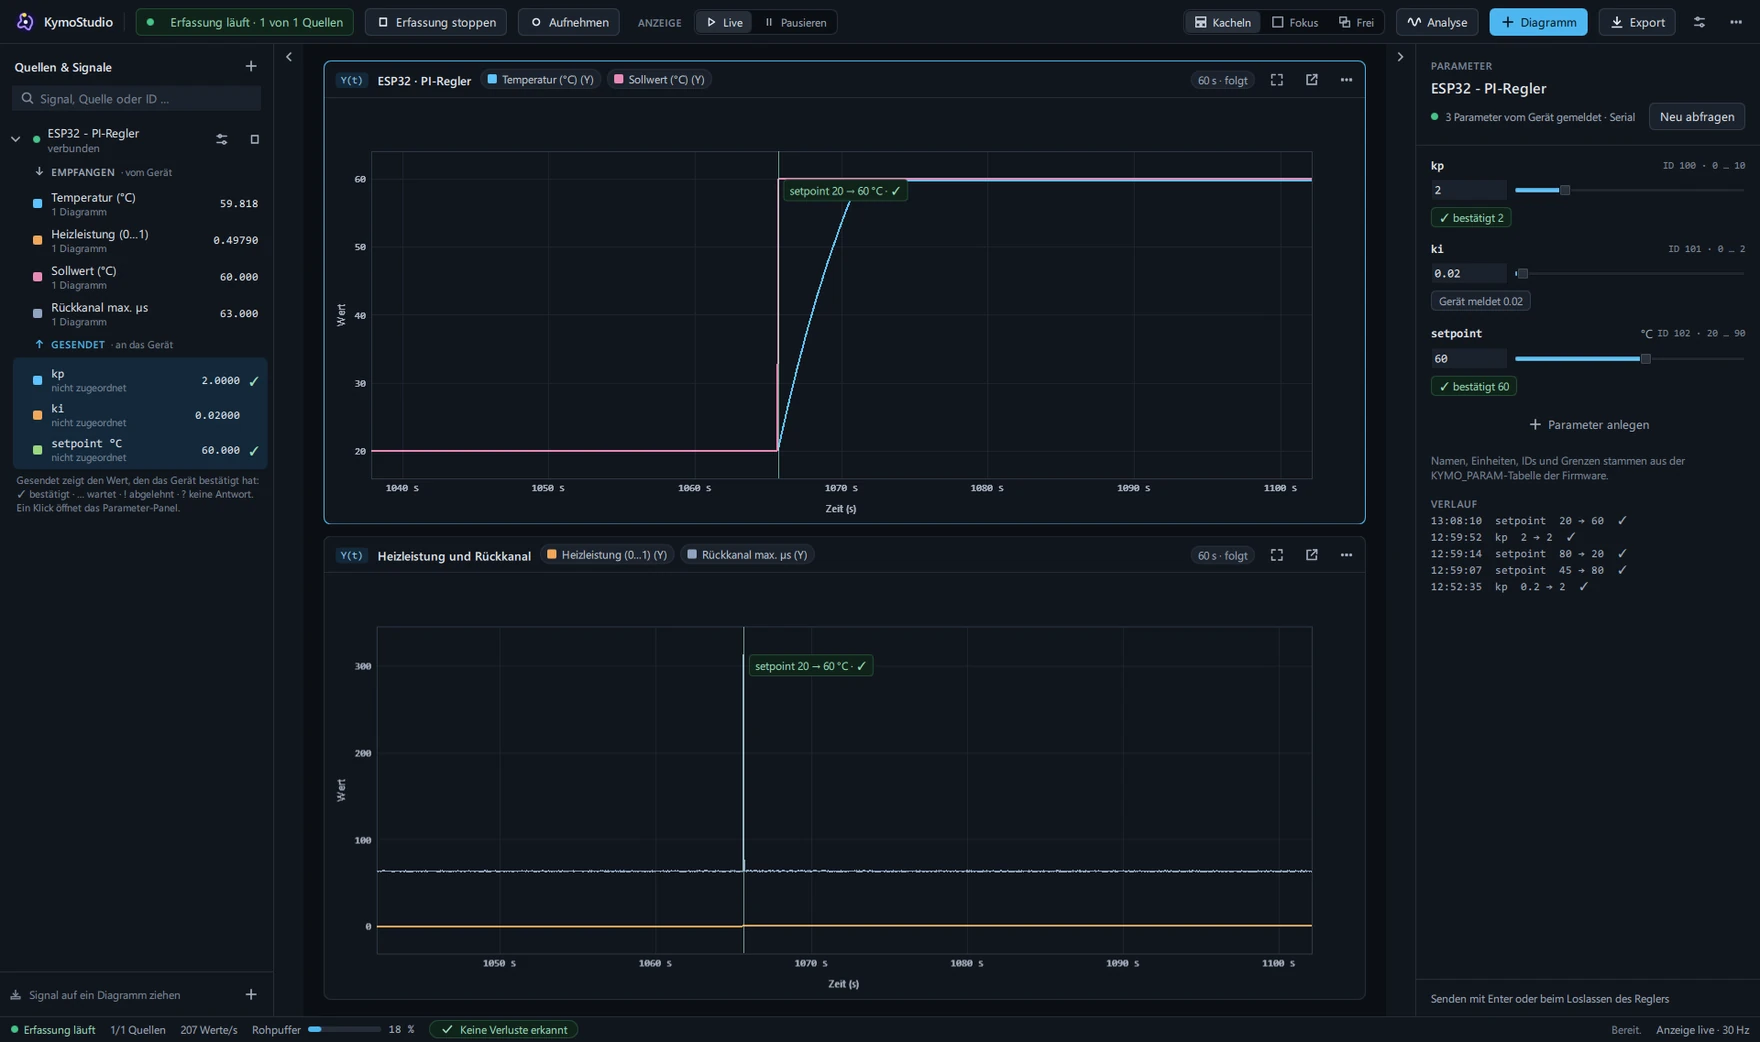Toggle Temperatur (°C) series in top chart
Image resolution: width=1760 pixels, height=1042 pixels.
[x=540, y=80]
